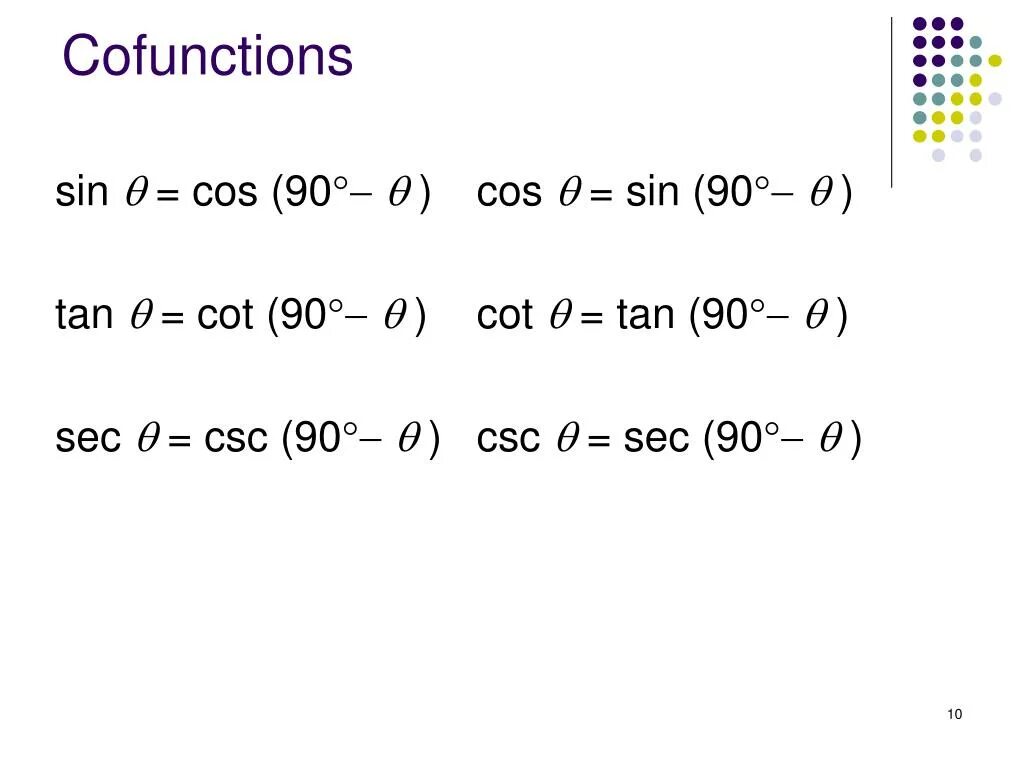Select the sin θ = cos (90°− θ) equation
This screenshot has width=1024, height=768.
tap(243, 193)
